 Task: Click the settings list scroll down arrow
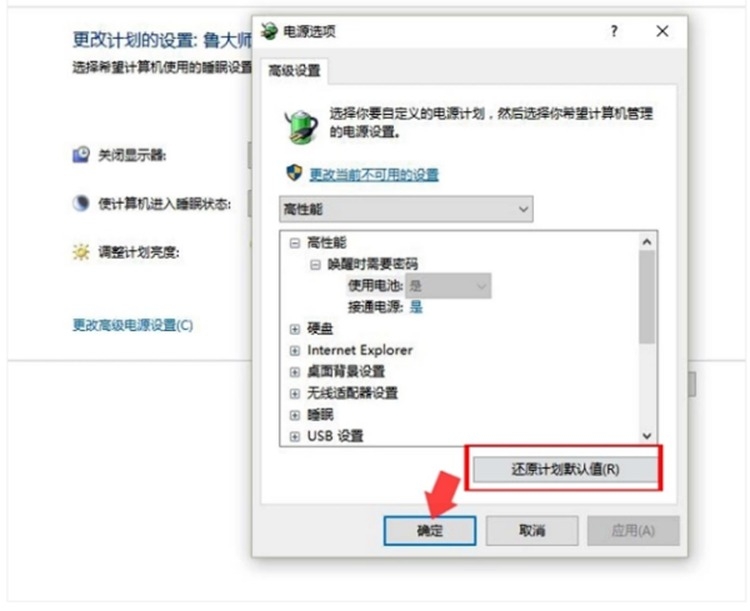[647, 436]
